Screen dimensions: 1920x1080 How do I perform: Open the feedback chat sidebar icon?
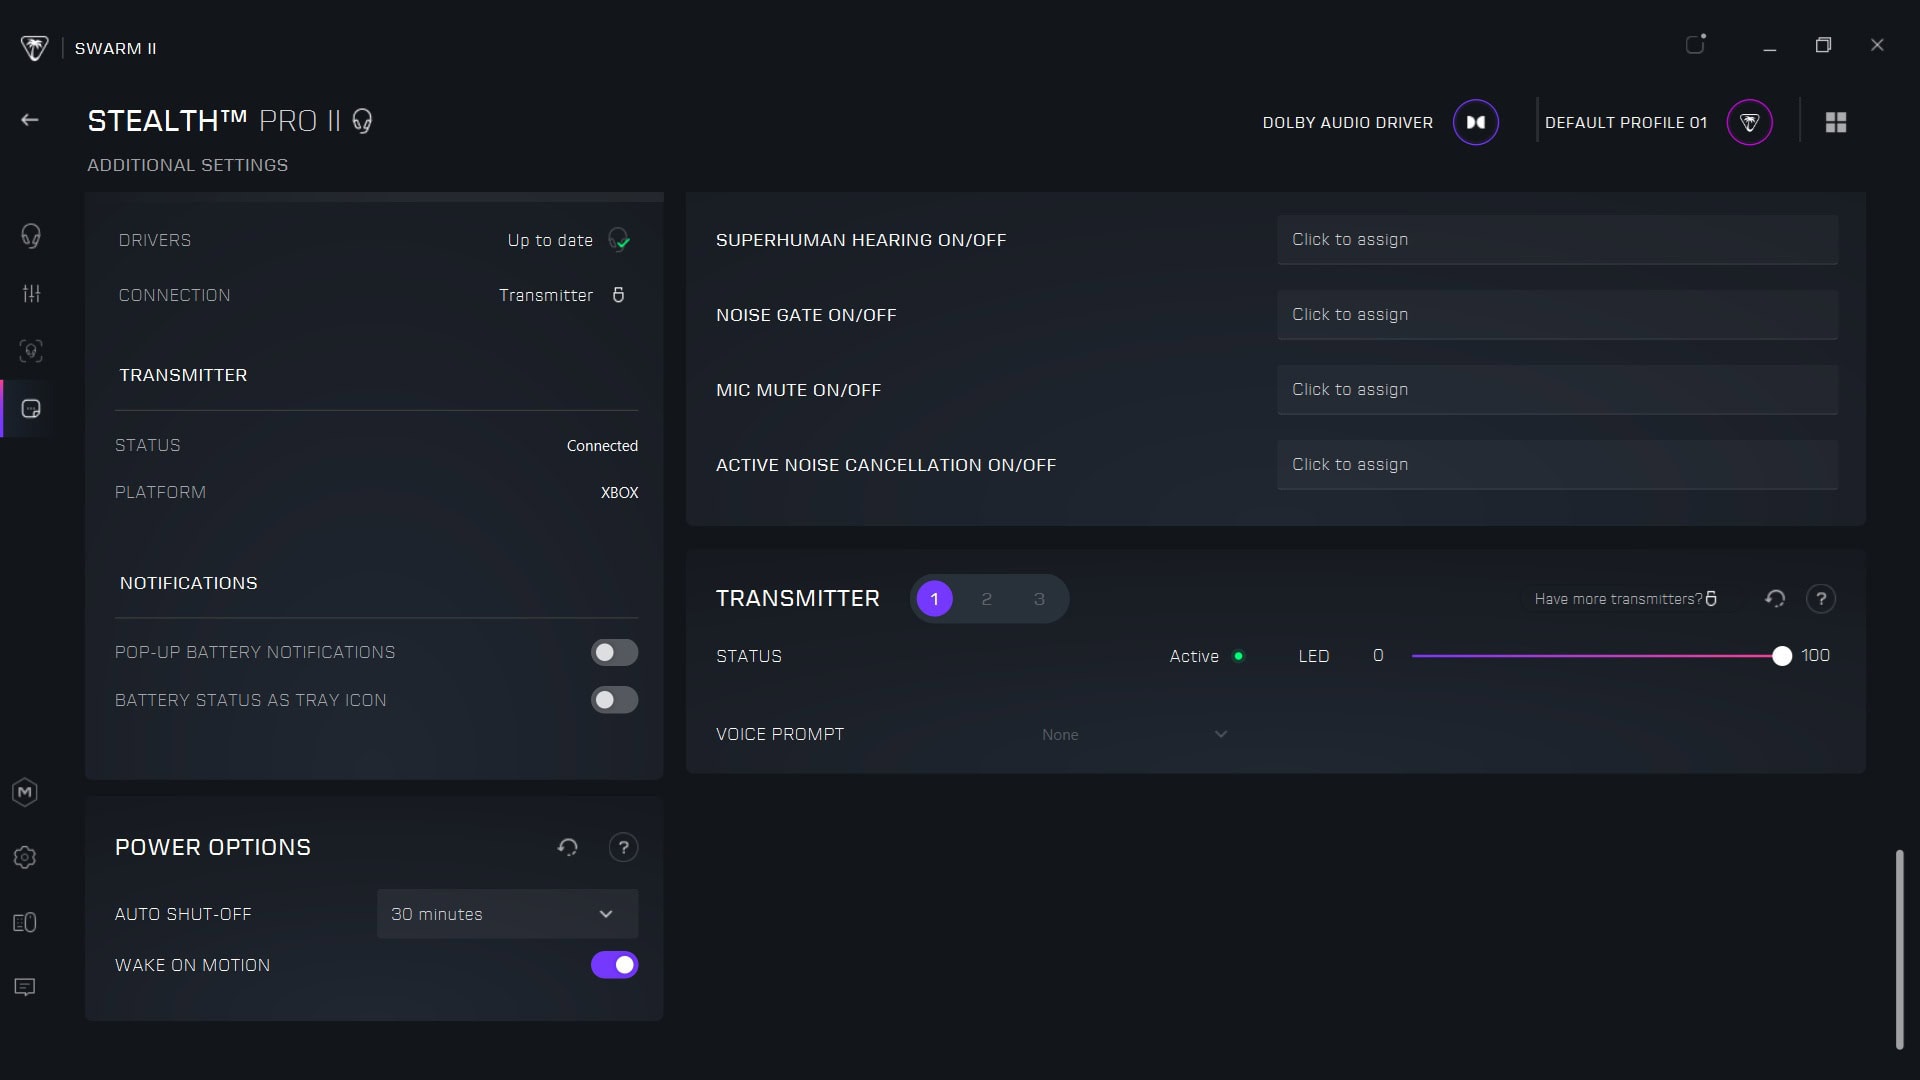coord(25,987)
